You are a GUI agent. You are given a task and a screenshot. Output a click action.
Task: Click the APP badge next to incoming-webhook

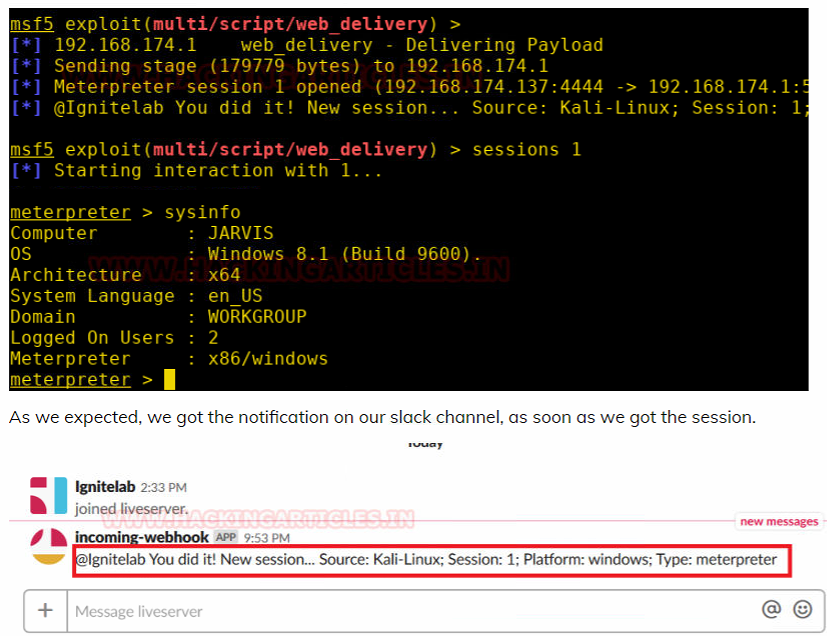click(226, 537)
